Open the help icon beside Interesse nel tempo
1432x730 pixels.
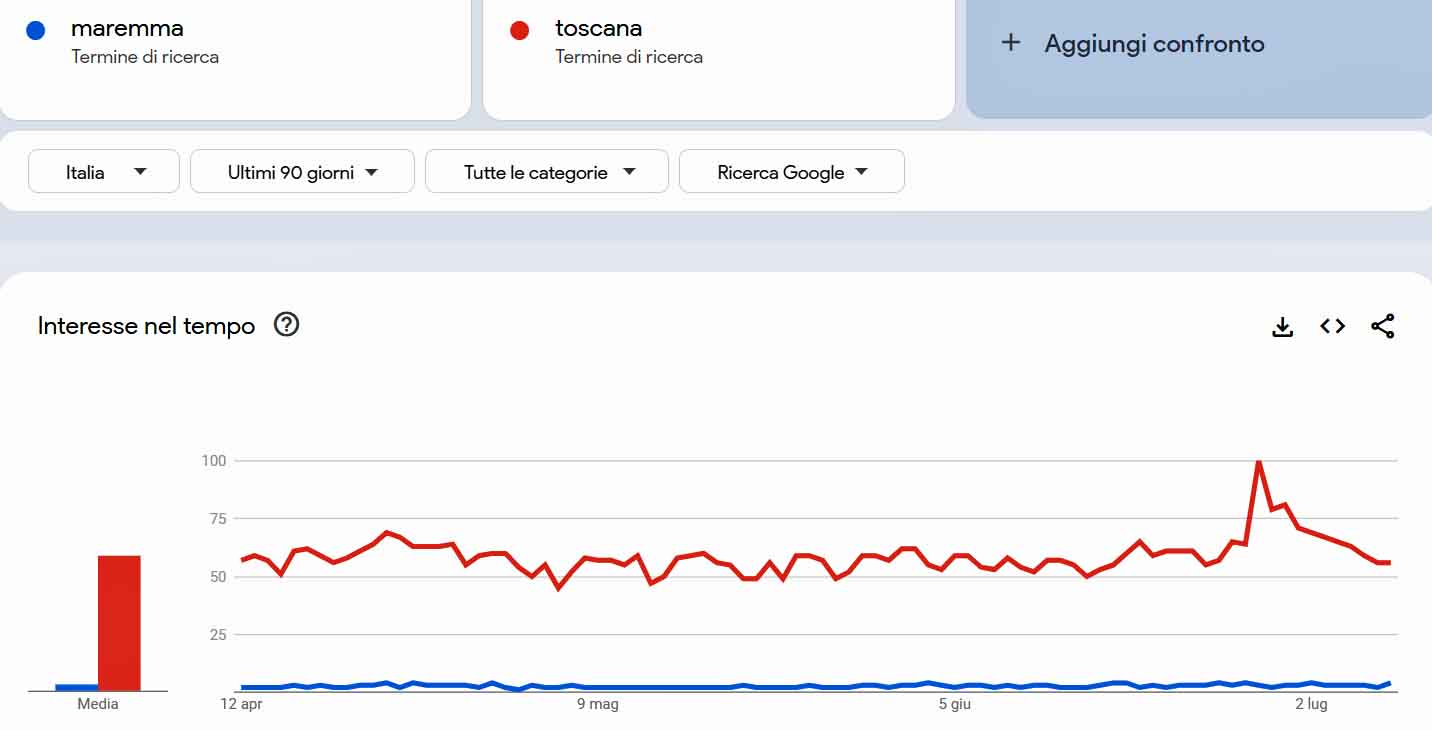pos(286,325)
